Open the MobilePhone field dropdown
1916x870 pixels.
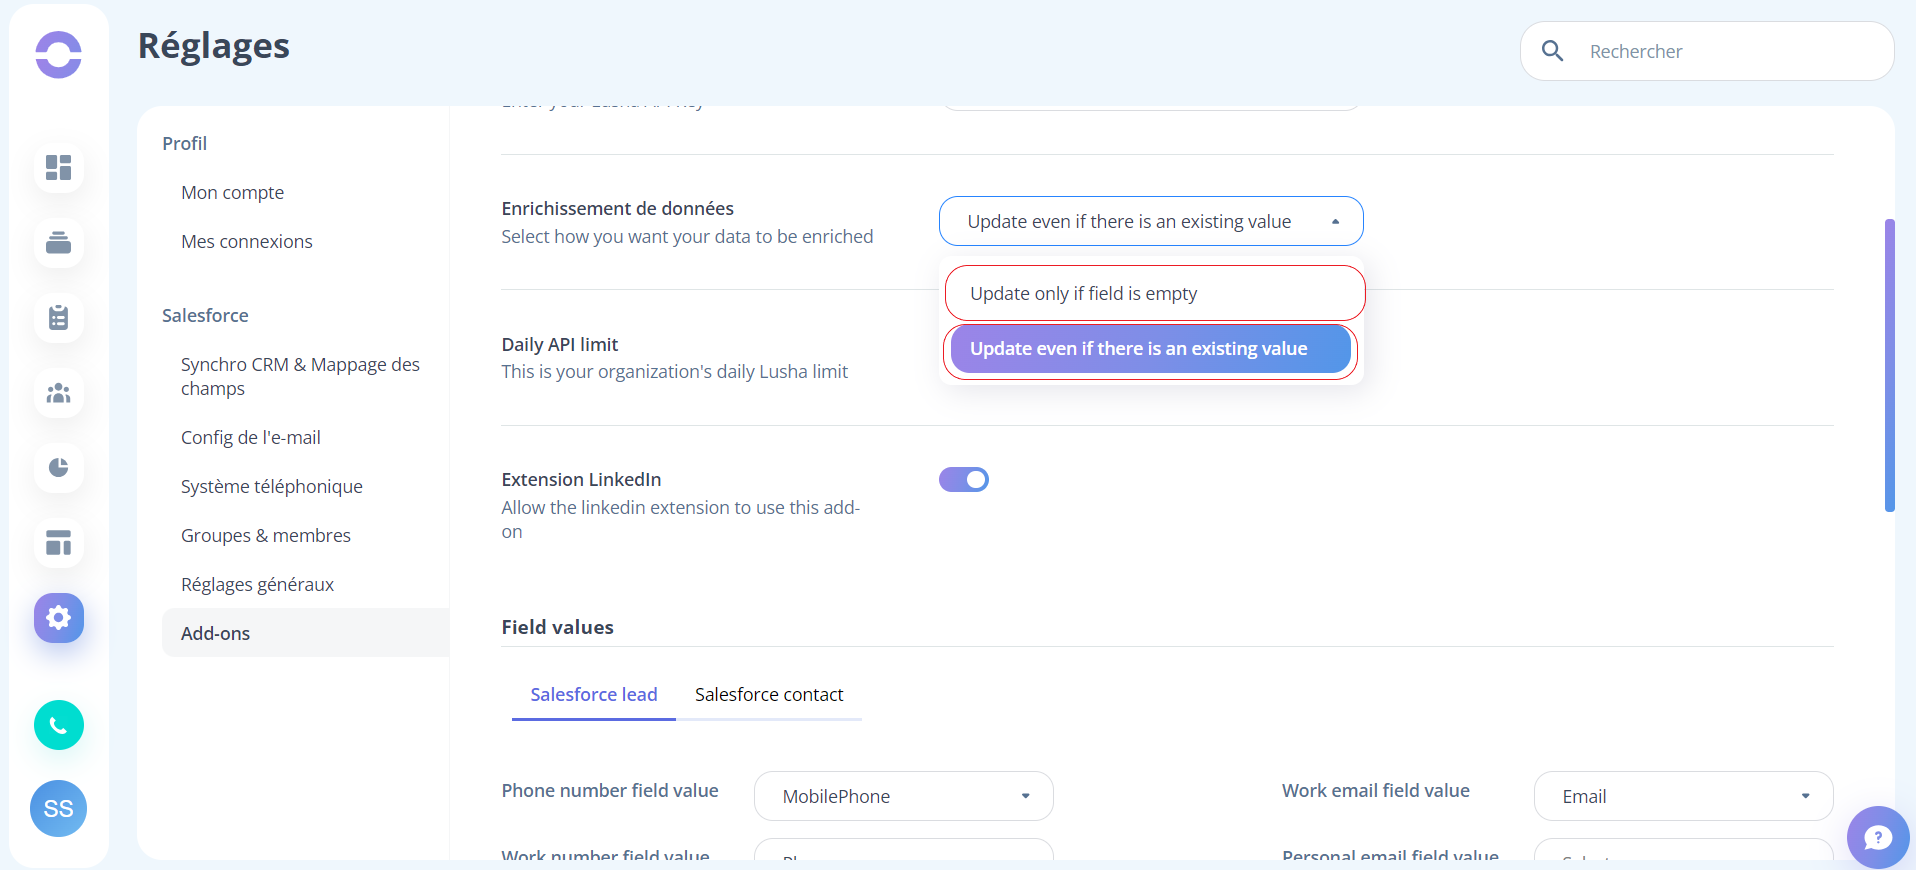click(x=904, y=796)
